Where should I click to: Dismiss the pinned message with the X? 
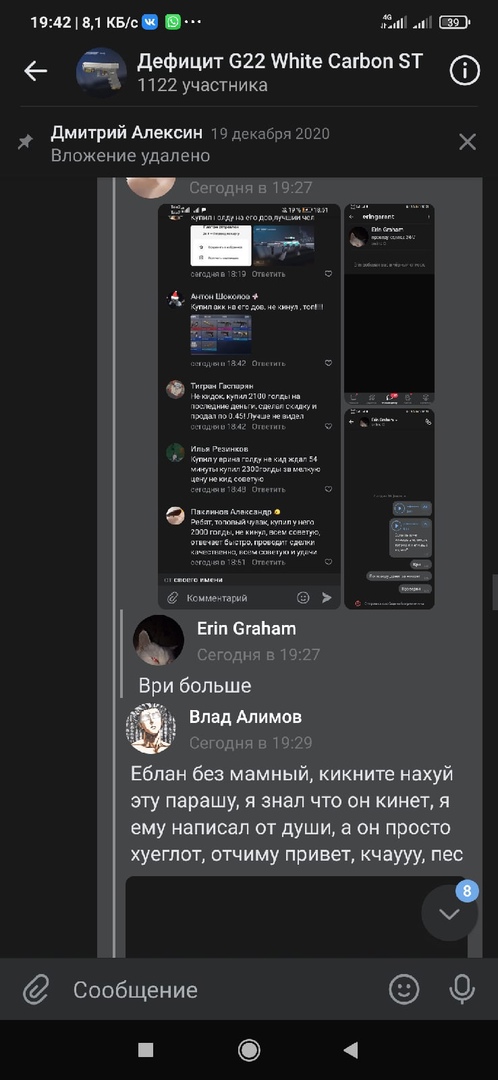468,143
